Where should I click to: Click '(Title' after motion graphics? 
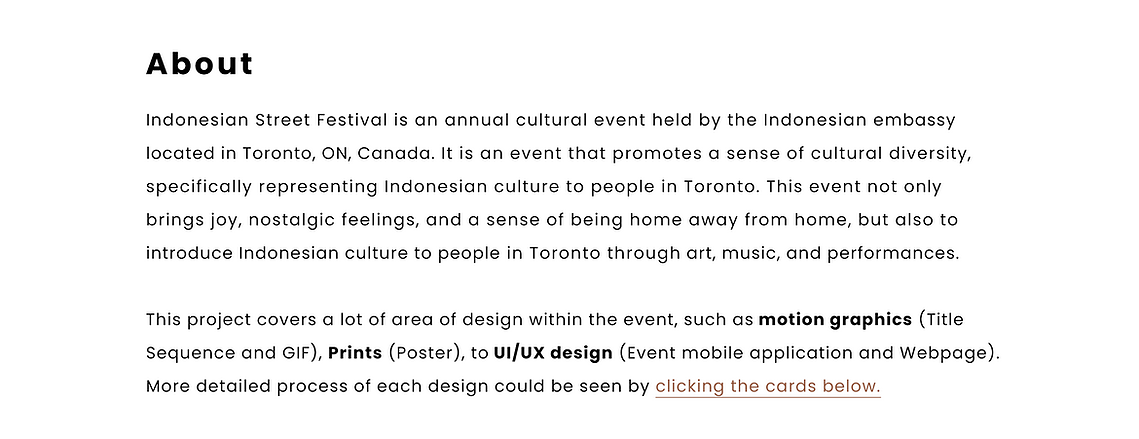[x=941, y=320]
